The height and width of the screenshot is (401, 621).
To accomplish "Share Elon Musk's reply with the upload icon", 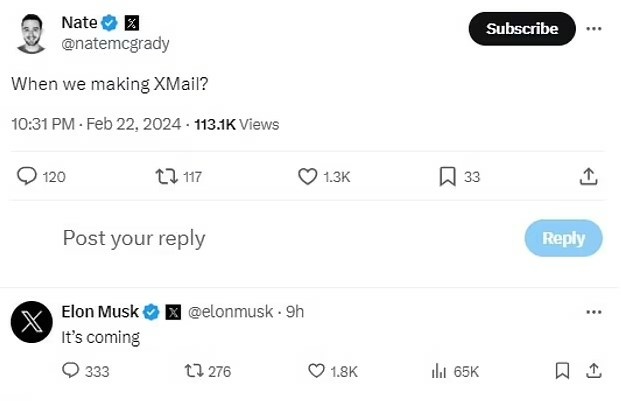I will click(594, 371).
